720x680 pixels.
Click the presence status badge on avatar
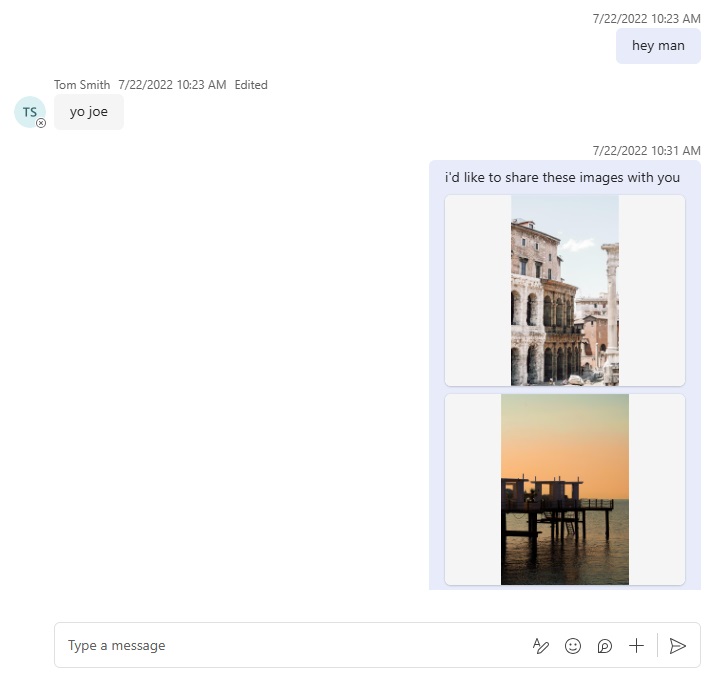point(41,123)
